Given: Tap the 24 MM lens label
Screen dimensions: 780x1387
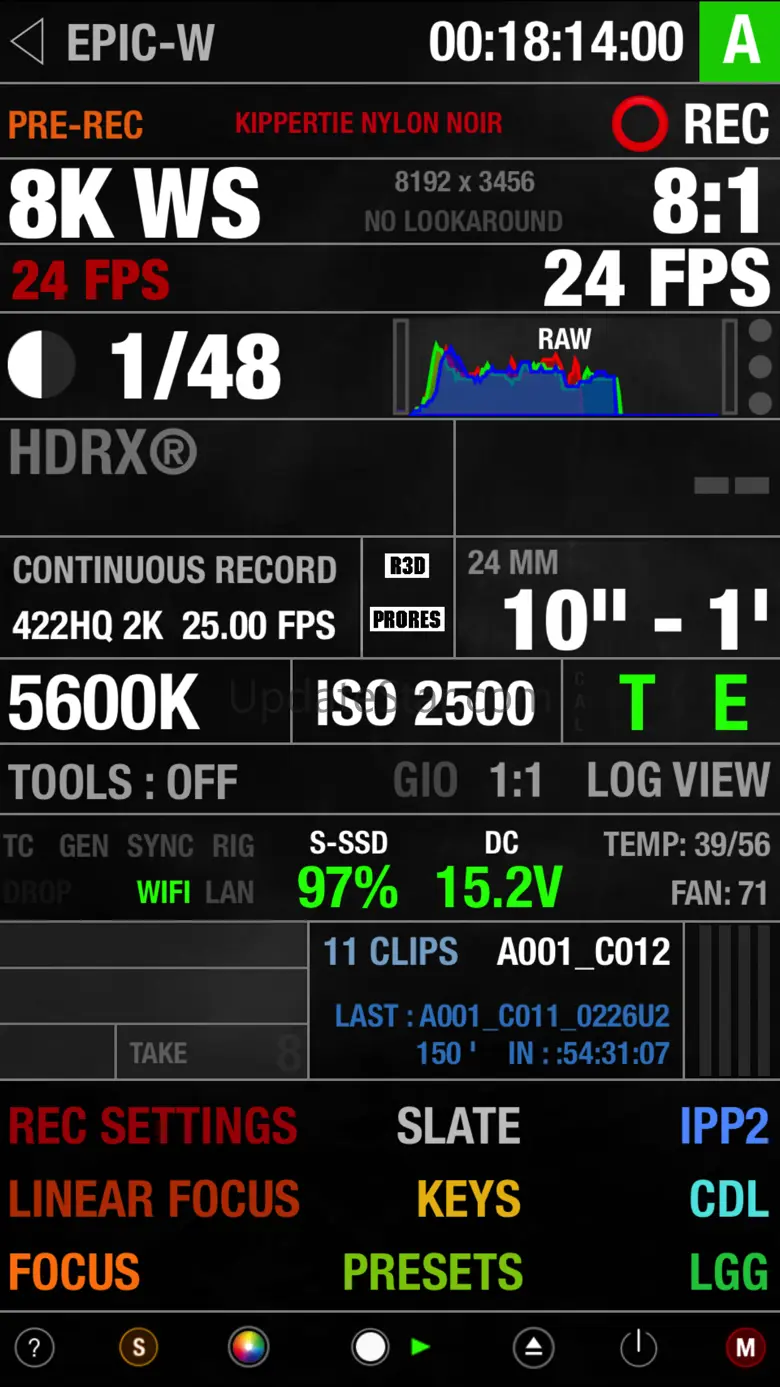Looking at the screenshot, I should (512, 562).
